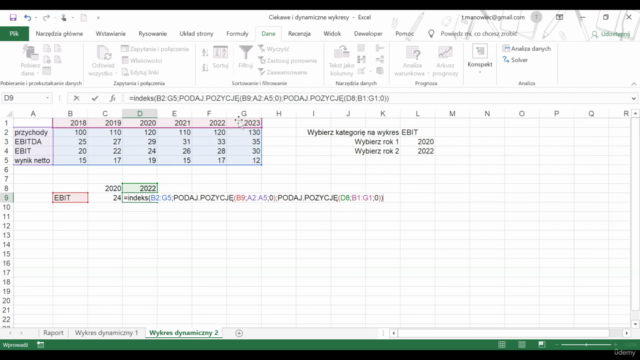Click cell L3 with value 2020
This screenshot has height=360, width=640.
point(417,142)
